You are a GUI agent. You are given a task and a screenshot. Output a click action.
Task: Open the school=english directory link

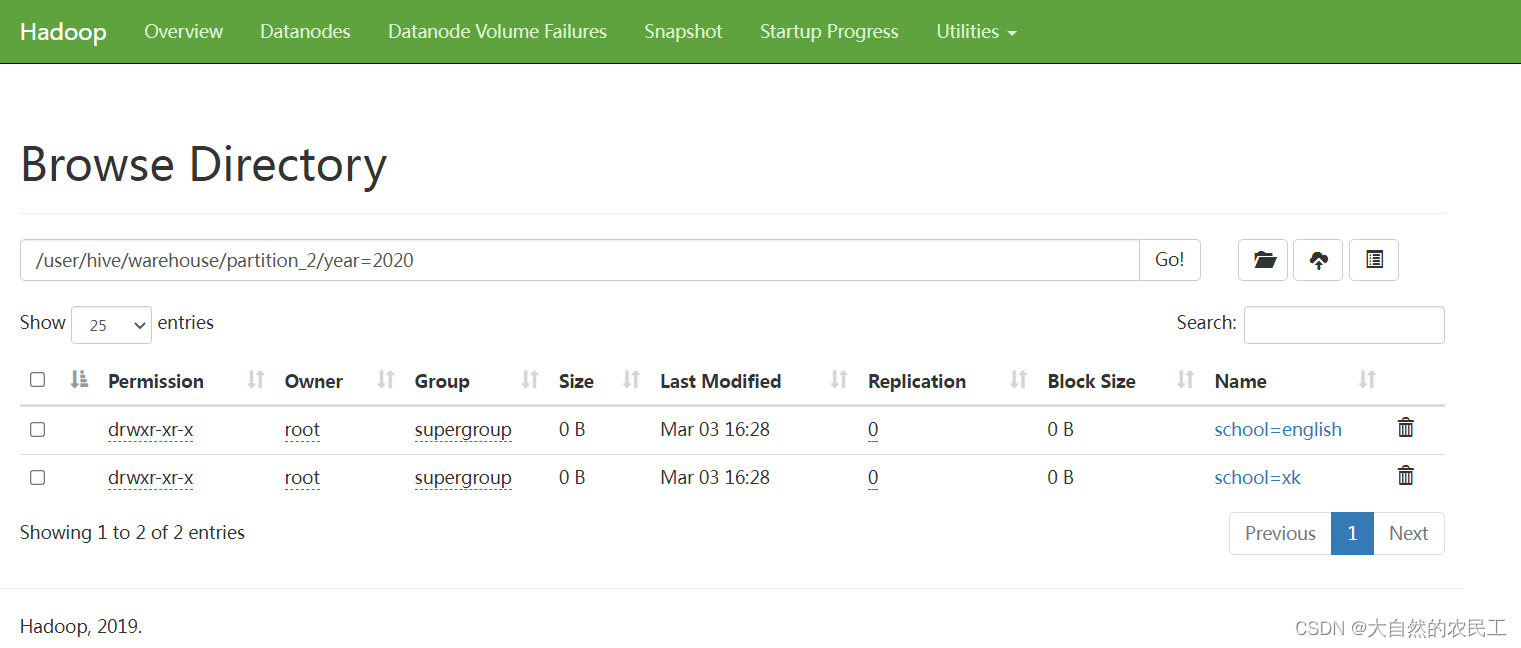(x=1278, y=429)
